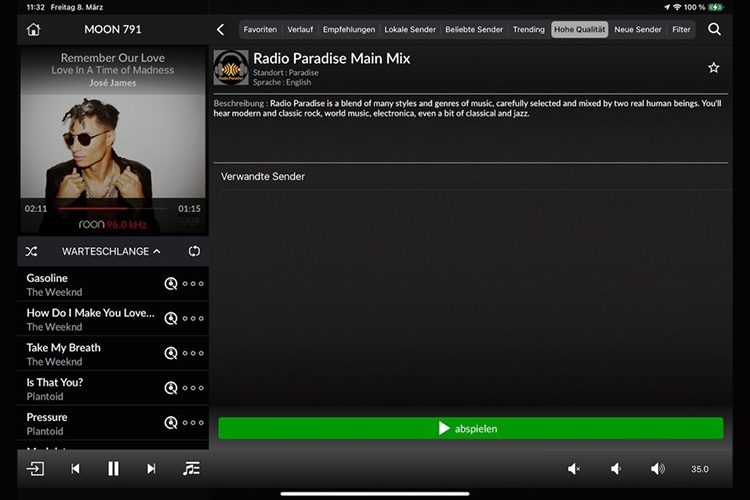Tap the location arrow in status bar
Image resolution: width=750 pixels, height=500 pixels.
(x=667, y=7)
